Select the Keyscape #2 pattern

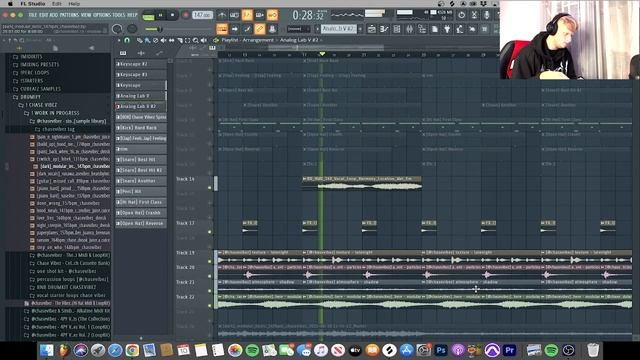click(141, 64)
